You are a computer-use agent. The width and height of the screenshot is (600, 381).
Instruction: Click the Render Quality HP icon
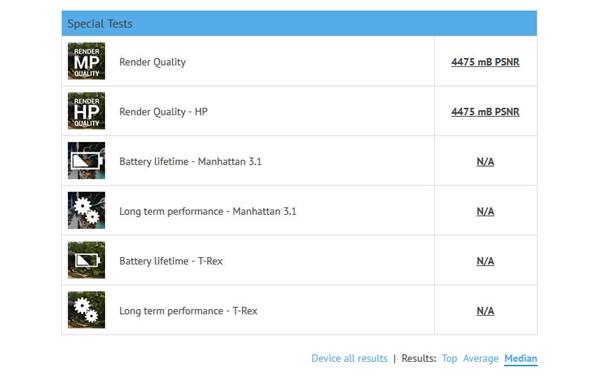tap(86, 111)
